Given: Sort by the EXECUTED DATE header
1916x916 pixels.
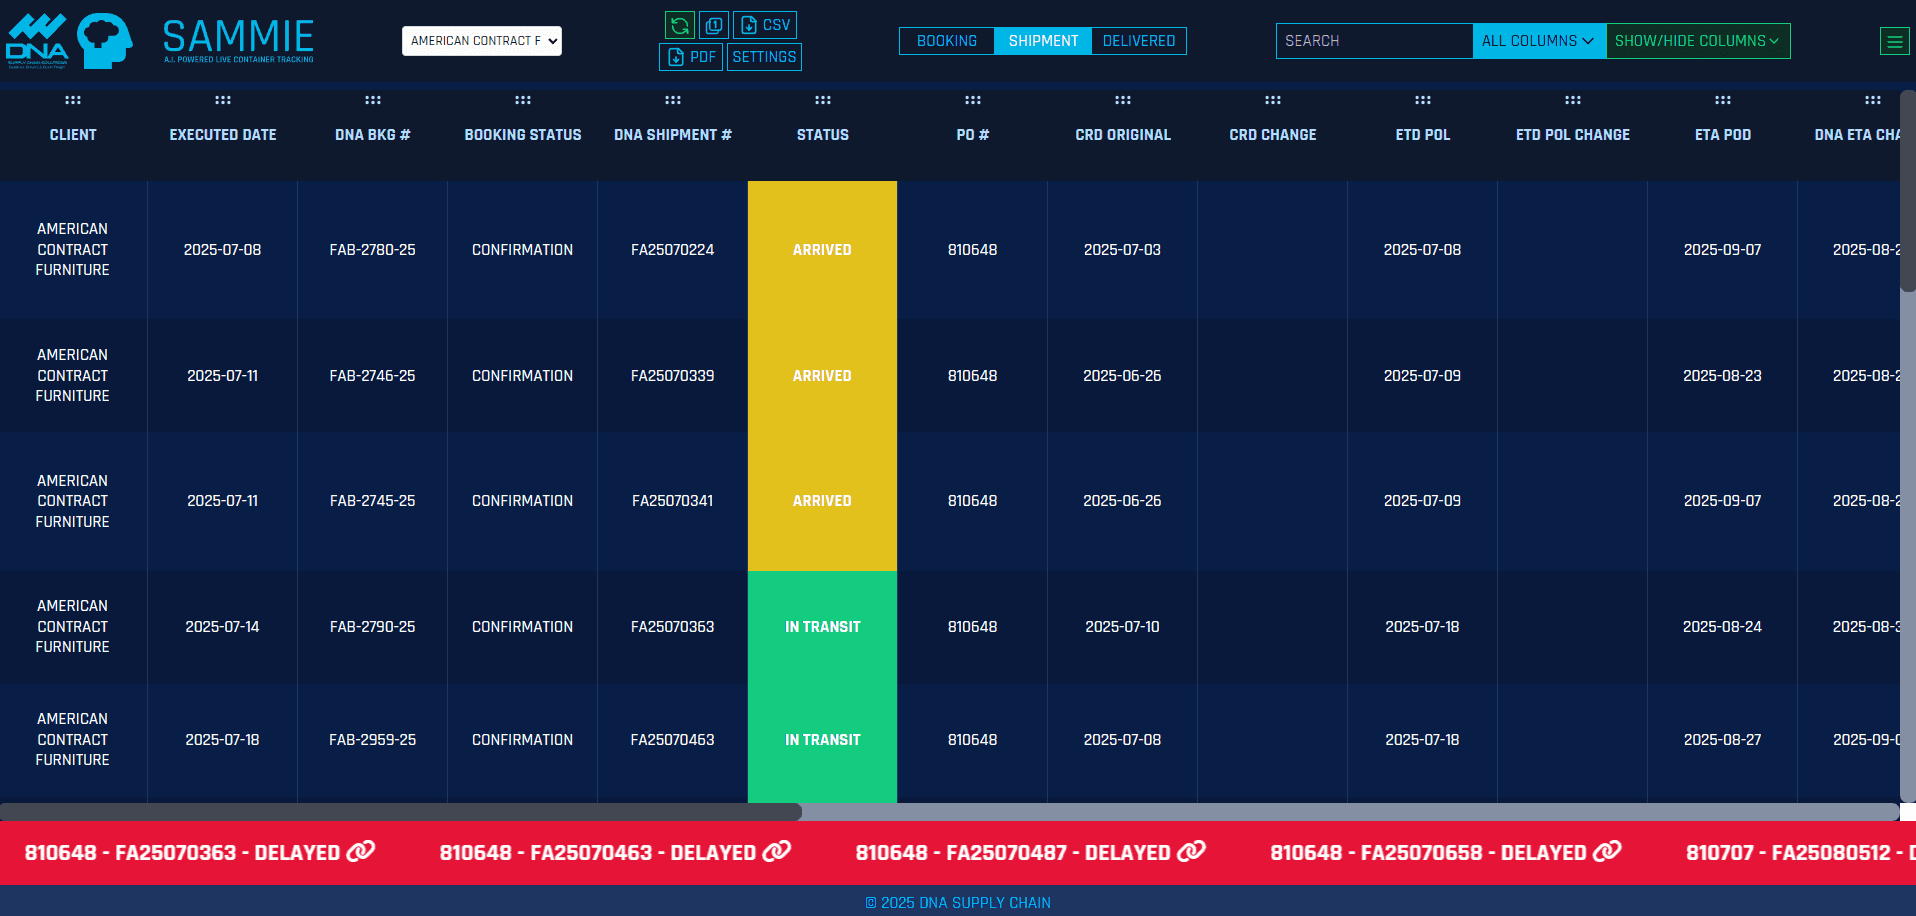Looking at the screenshot, I should point(223,135).
